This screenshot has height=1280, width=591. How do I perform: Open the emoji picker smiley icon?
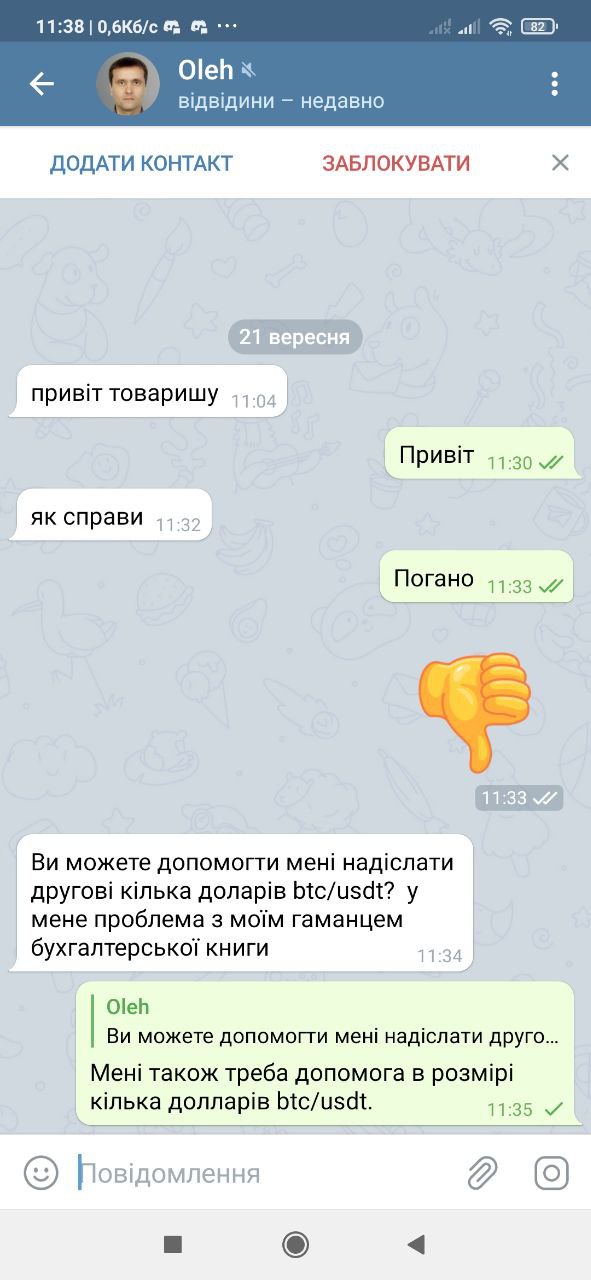[x=41, y=1172]
